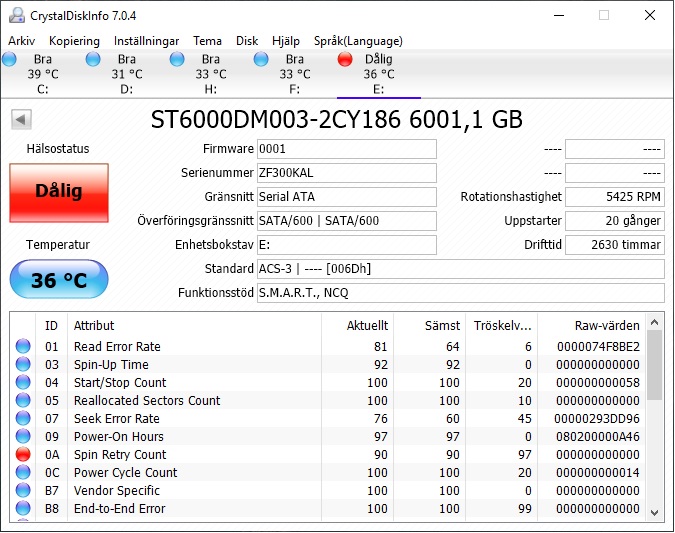Select the Reallocated Sectors Count row

point(327,400)
